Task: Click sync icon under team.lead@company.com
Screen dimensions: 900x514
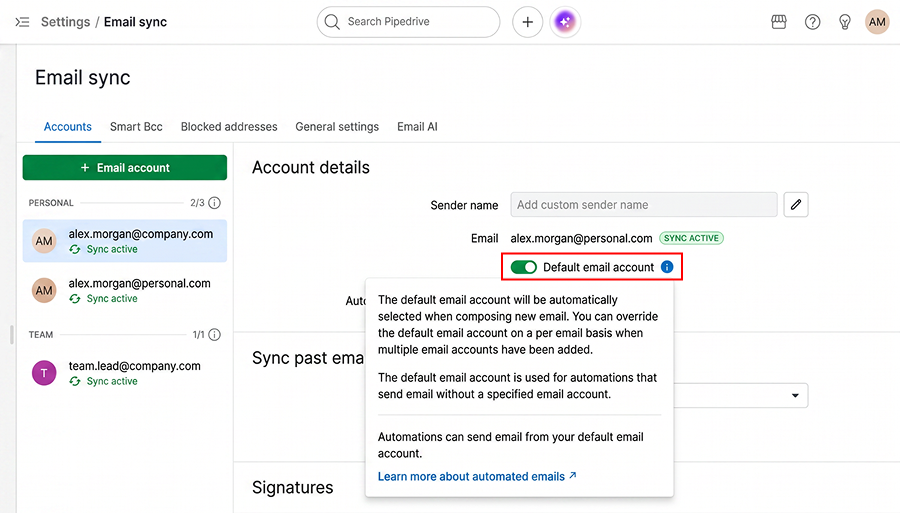Action: pyautogui.click(x=75, y=381)
